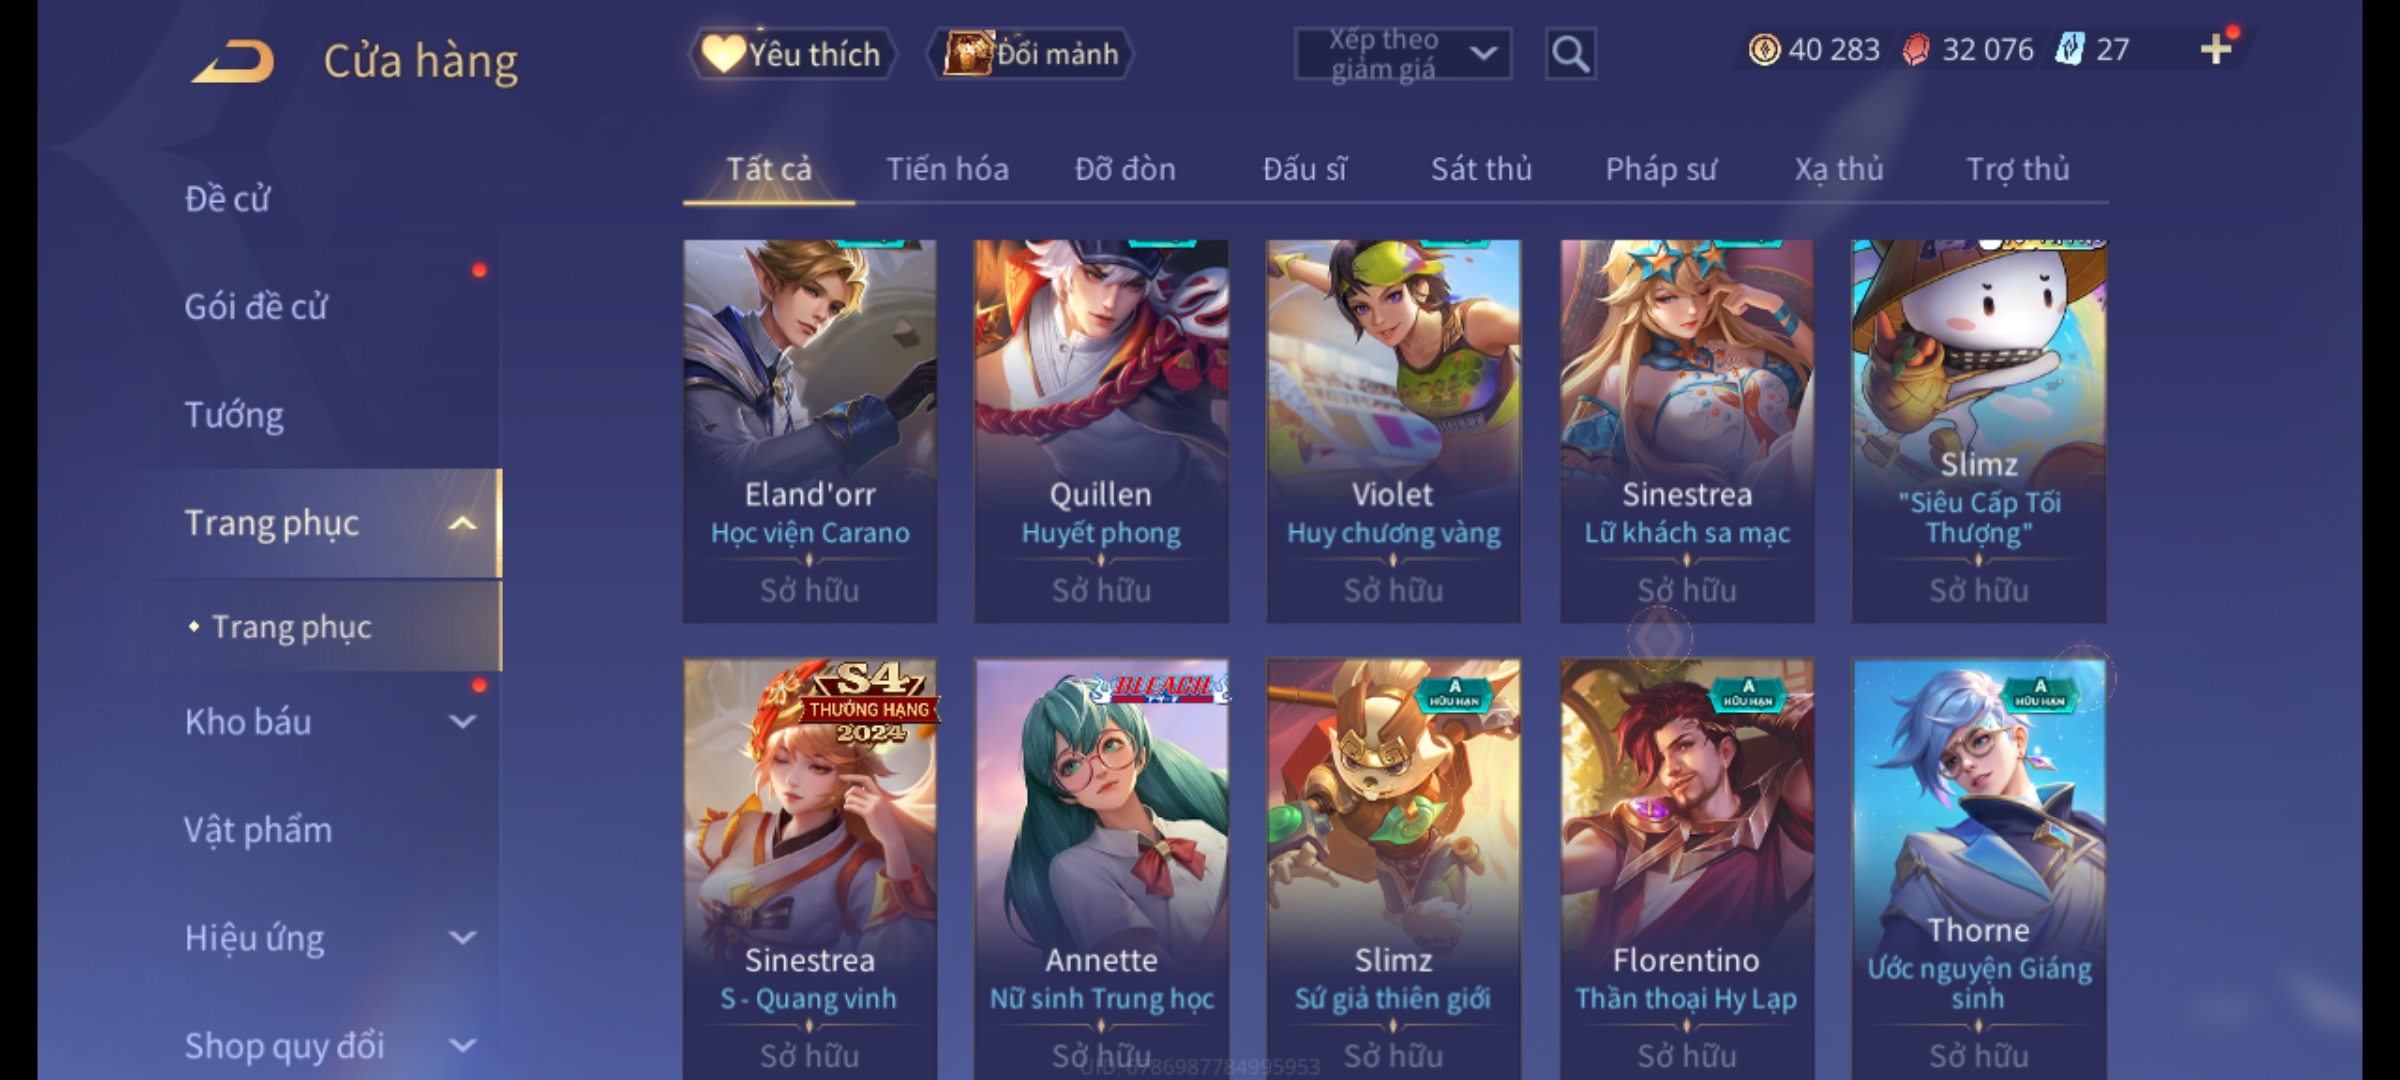Open the search magnifier icon
Image resolution: width=2400 pixels, height=1080 pixels.
[1570, 54]
